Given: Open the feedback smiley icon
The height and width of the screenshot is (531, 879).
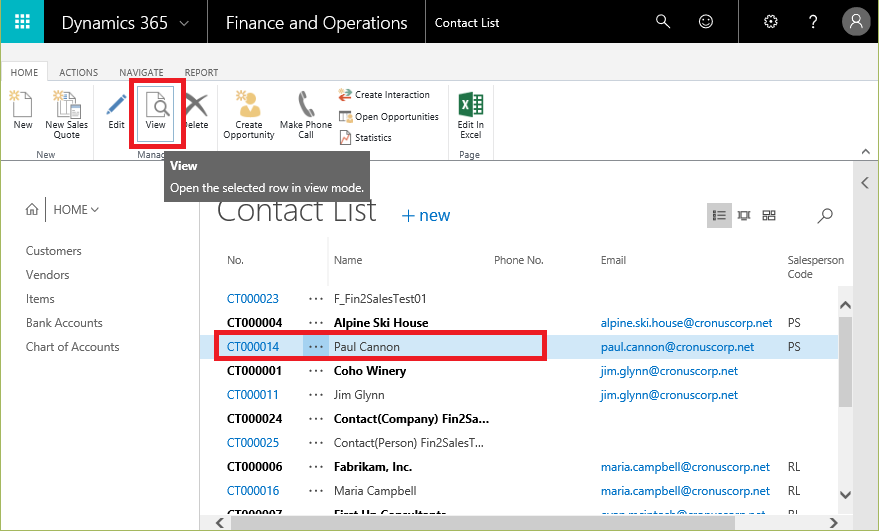Looking at the screenshot, I should point(705,22).
